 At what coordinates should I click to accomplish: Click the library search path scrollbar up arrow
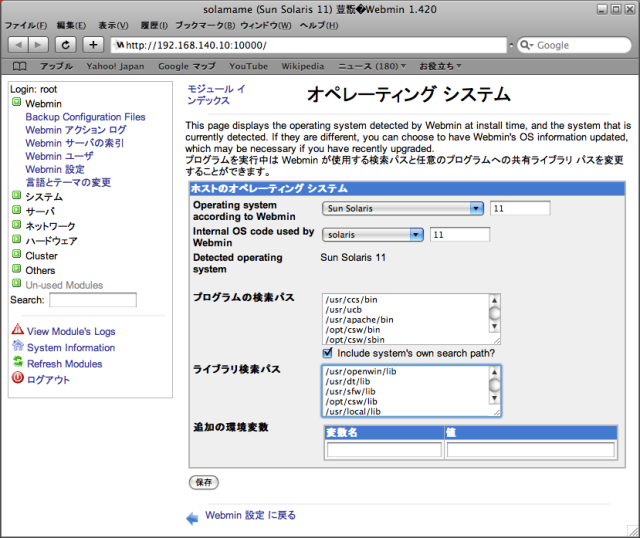click(x=494, y=372)
